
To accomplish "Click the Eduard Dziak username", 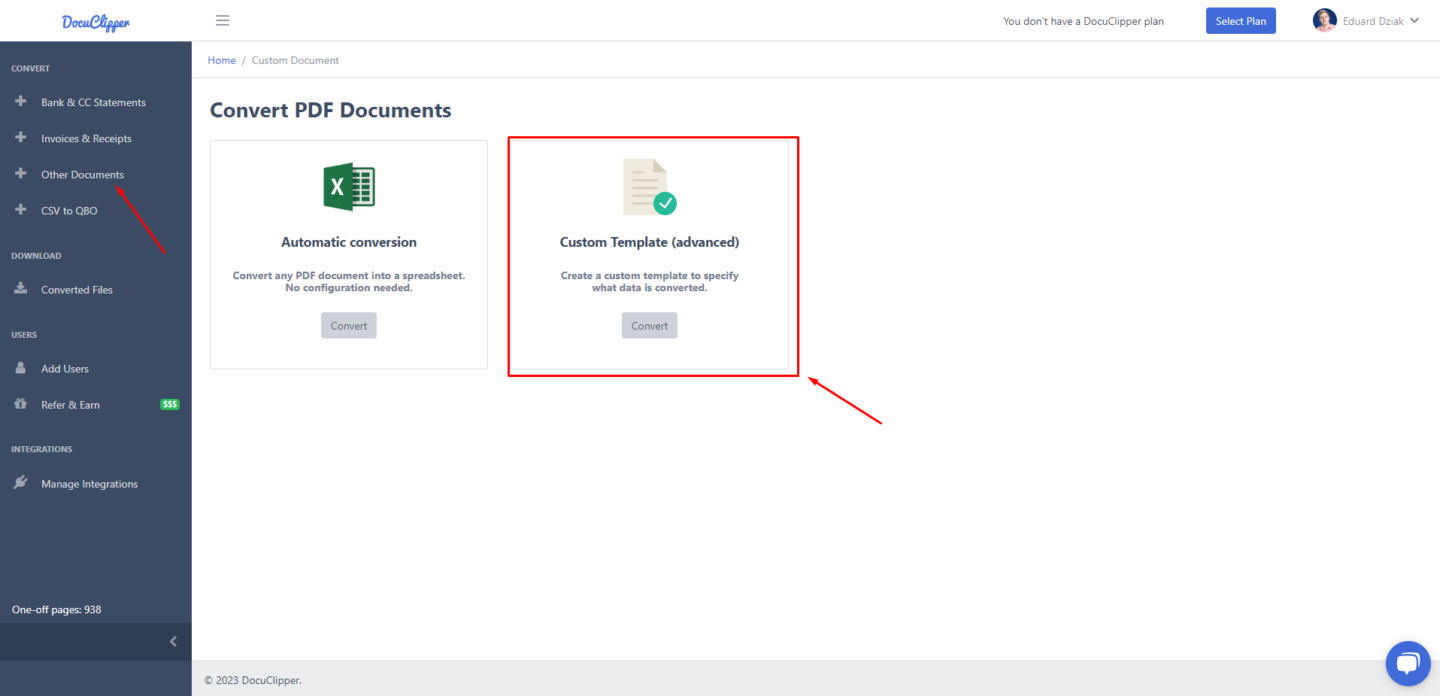I will pos(1373,20).
